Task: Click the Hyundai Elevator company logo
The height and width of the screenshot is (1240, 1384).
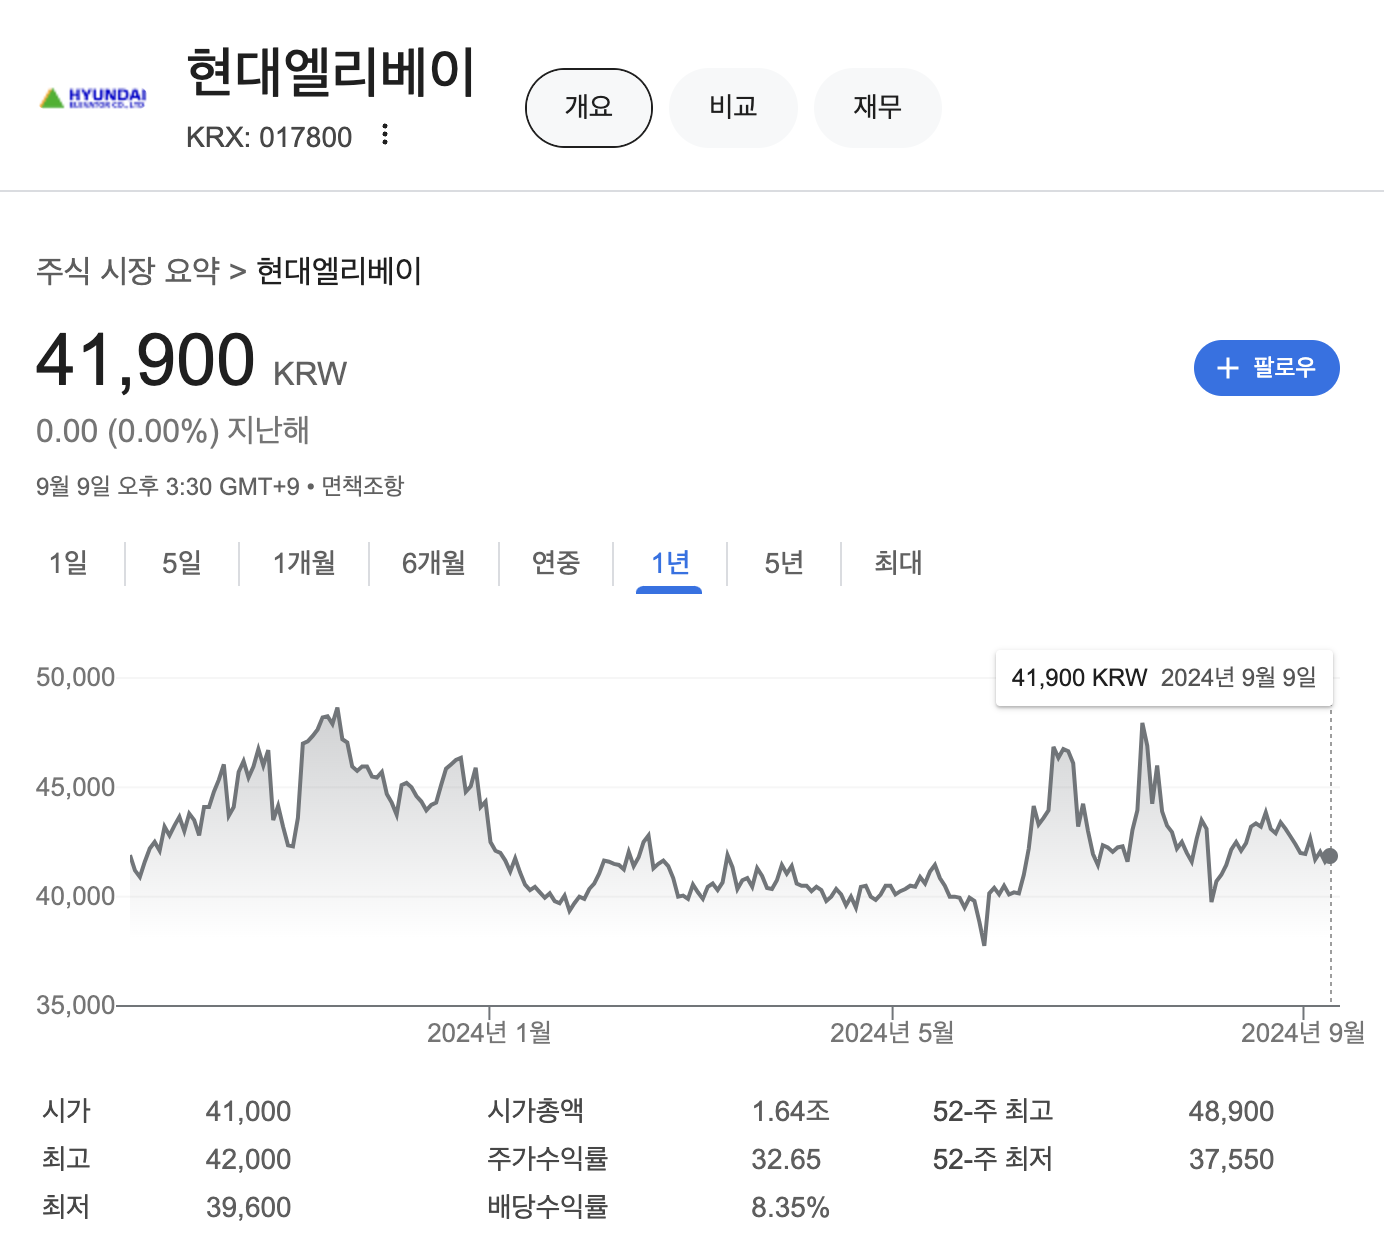Action: tap(93, 98)
